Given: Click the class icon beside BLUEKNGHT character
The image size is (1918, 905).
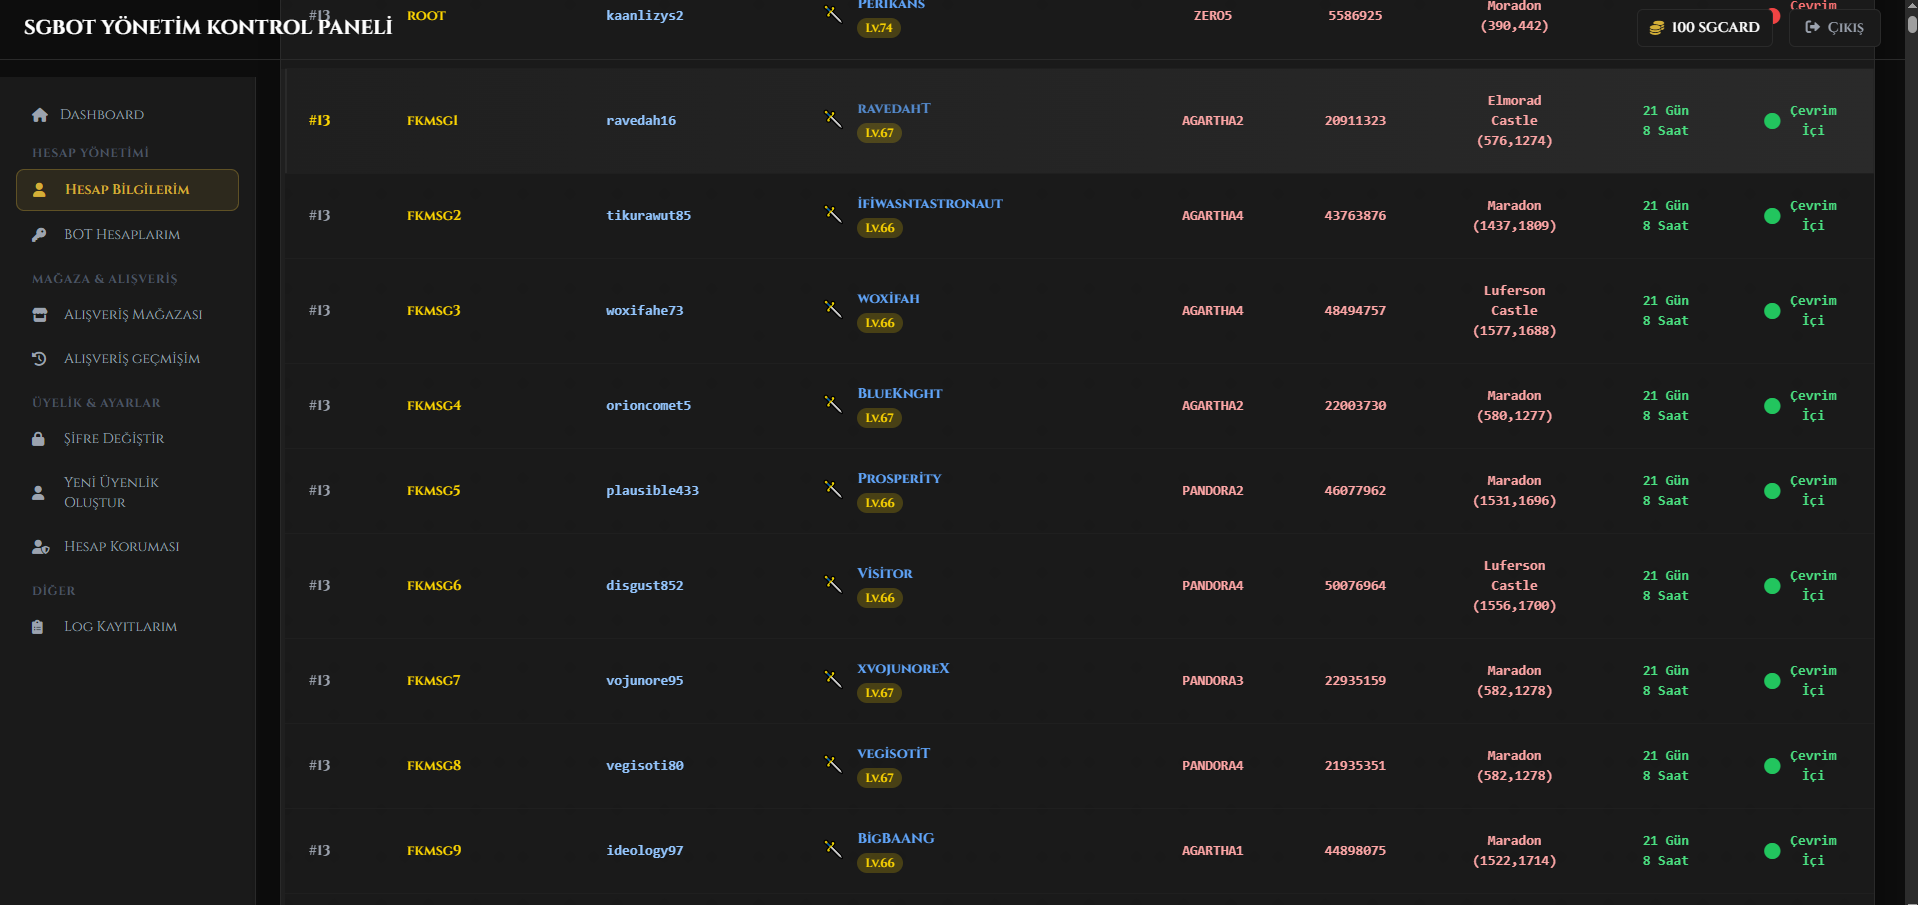Looking at the screenshot, I should pyautogui.click(x=833, y=404).
